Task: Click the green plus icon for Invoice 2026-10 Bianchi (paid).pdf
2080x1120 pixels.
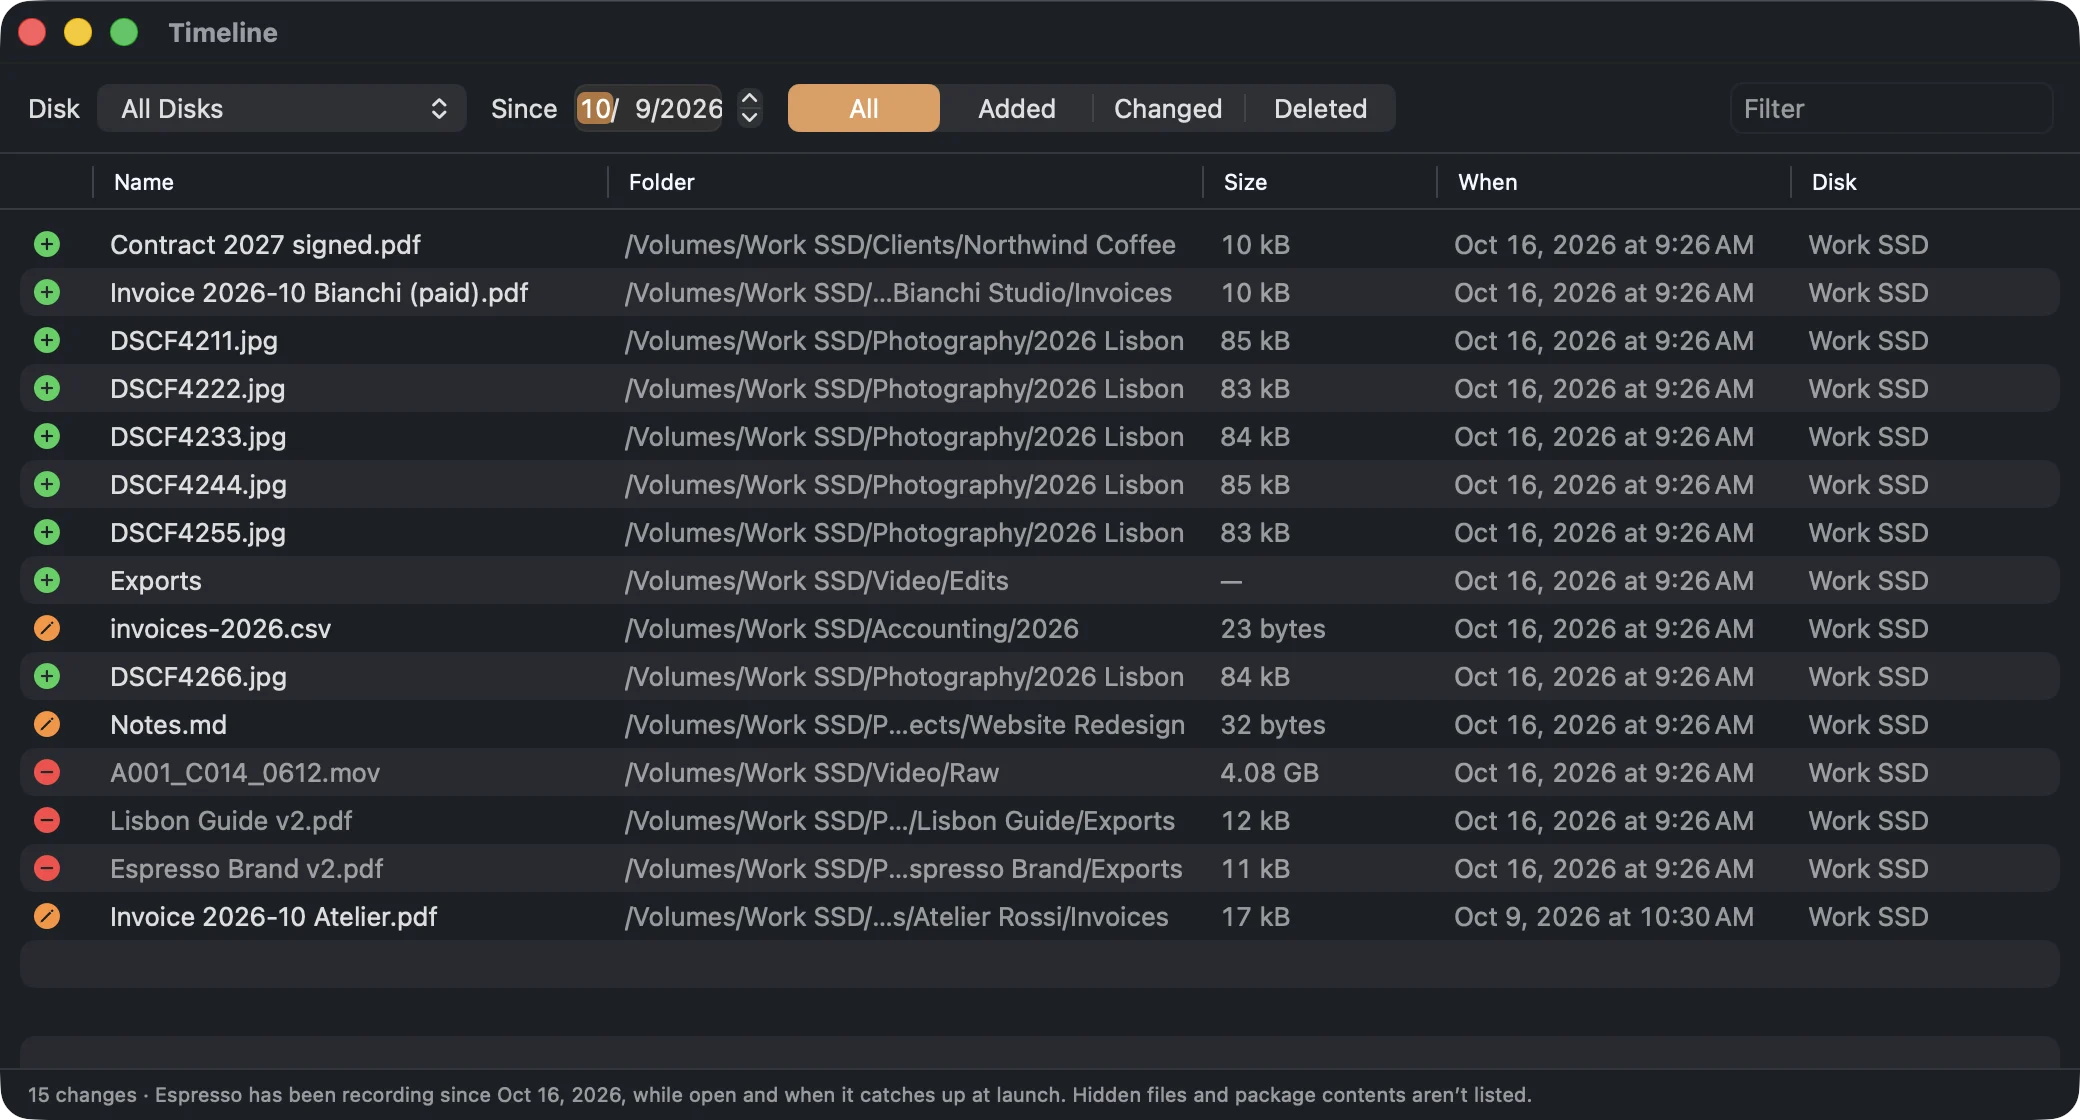Action: (x=47, y=292)
